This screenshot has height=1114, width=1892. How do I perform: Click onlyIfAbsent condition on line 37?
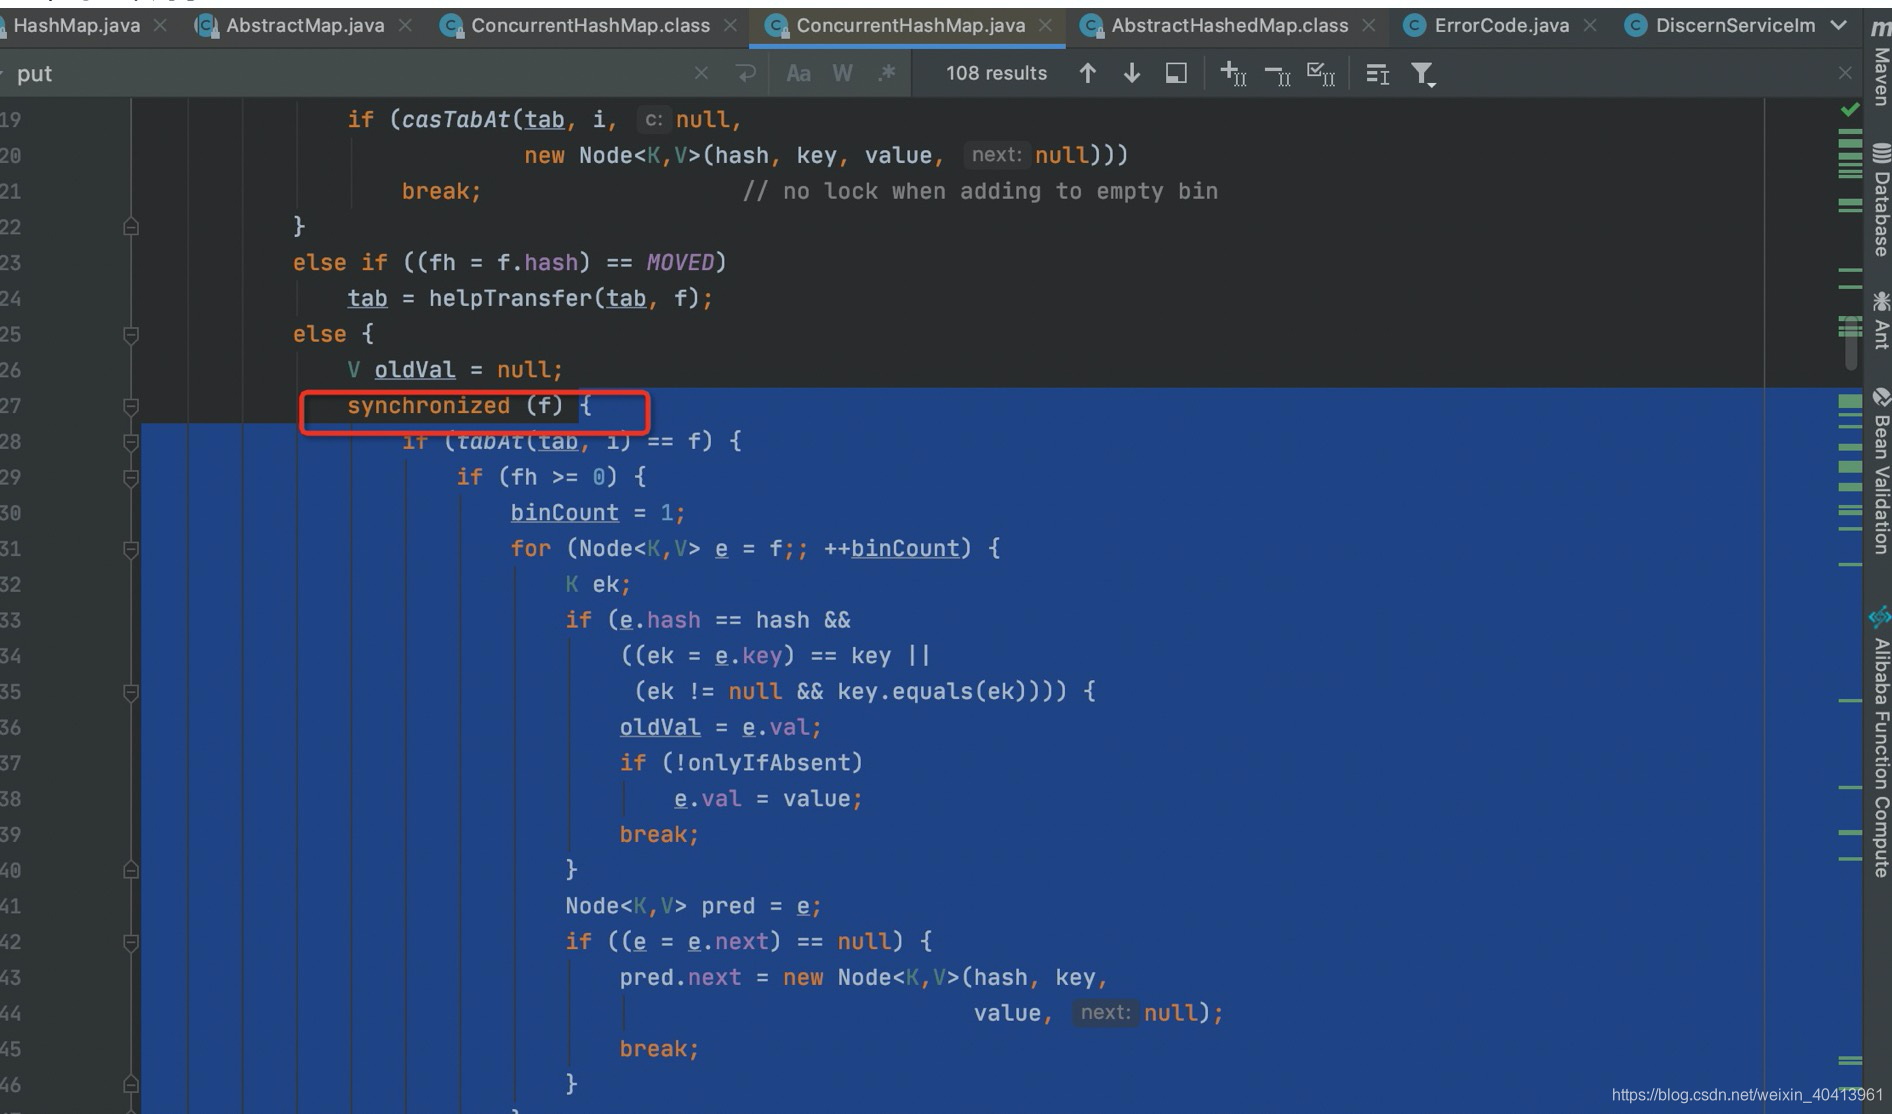(768, 763)
